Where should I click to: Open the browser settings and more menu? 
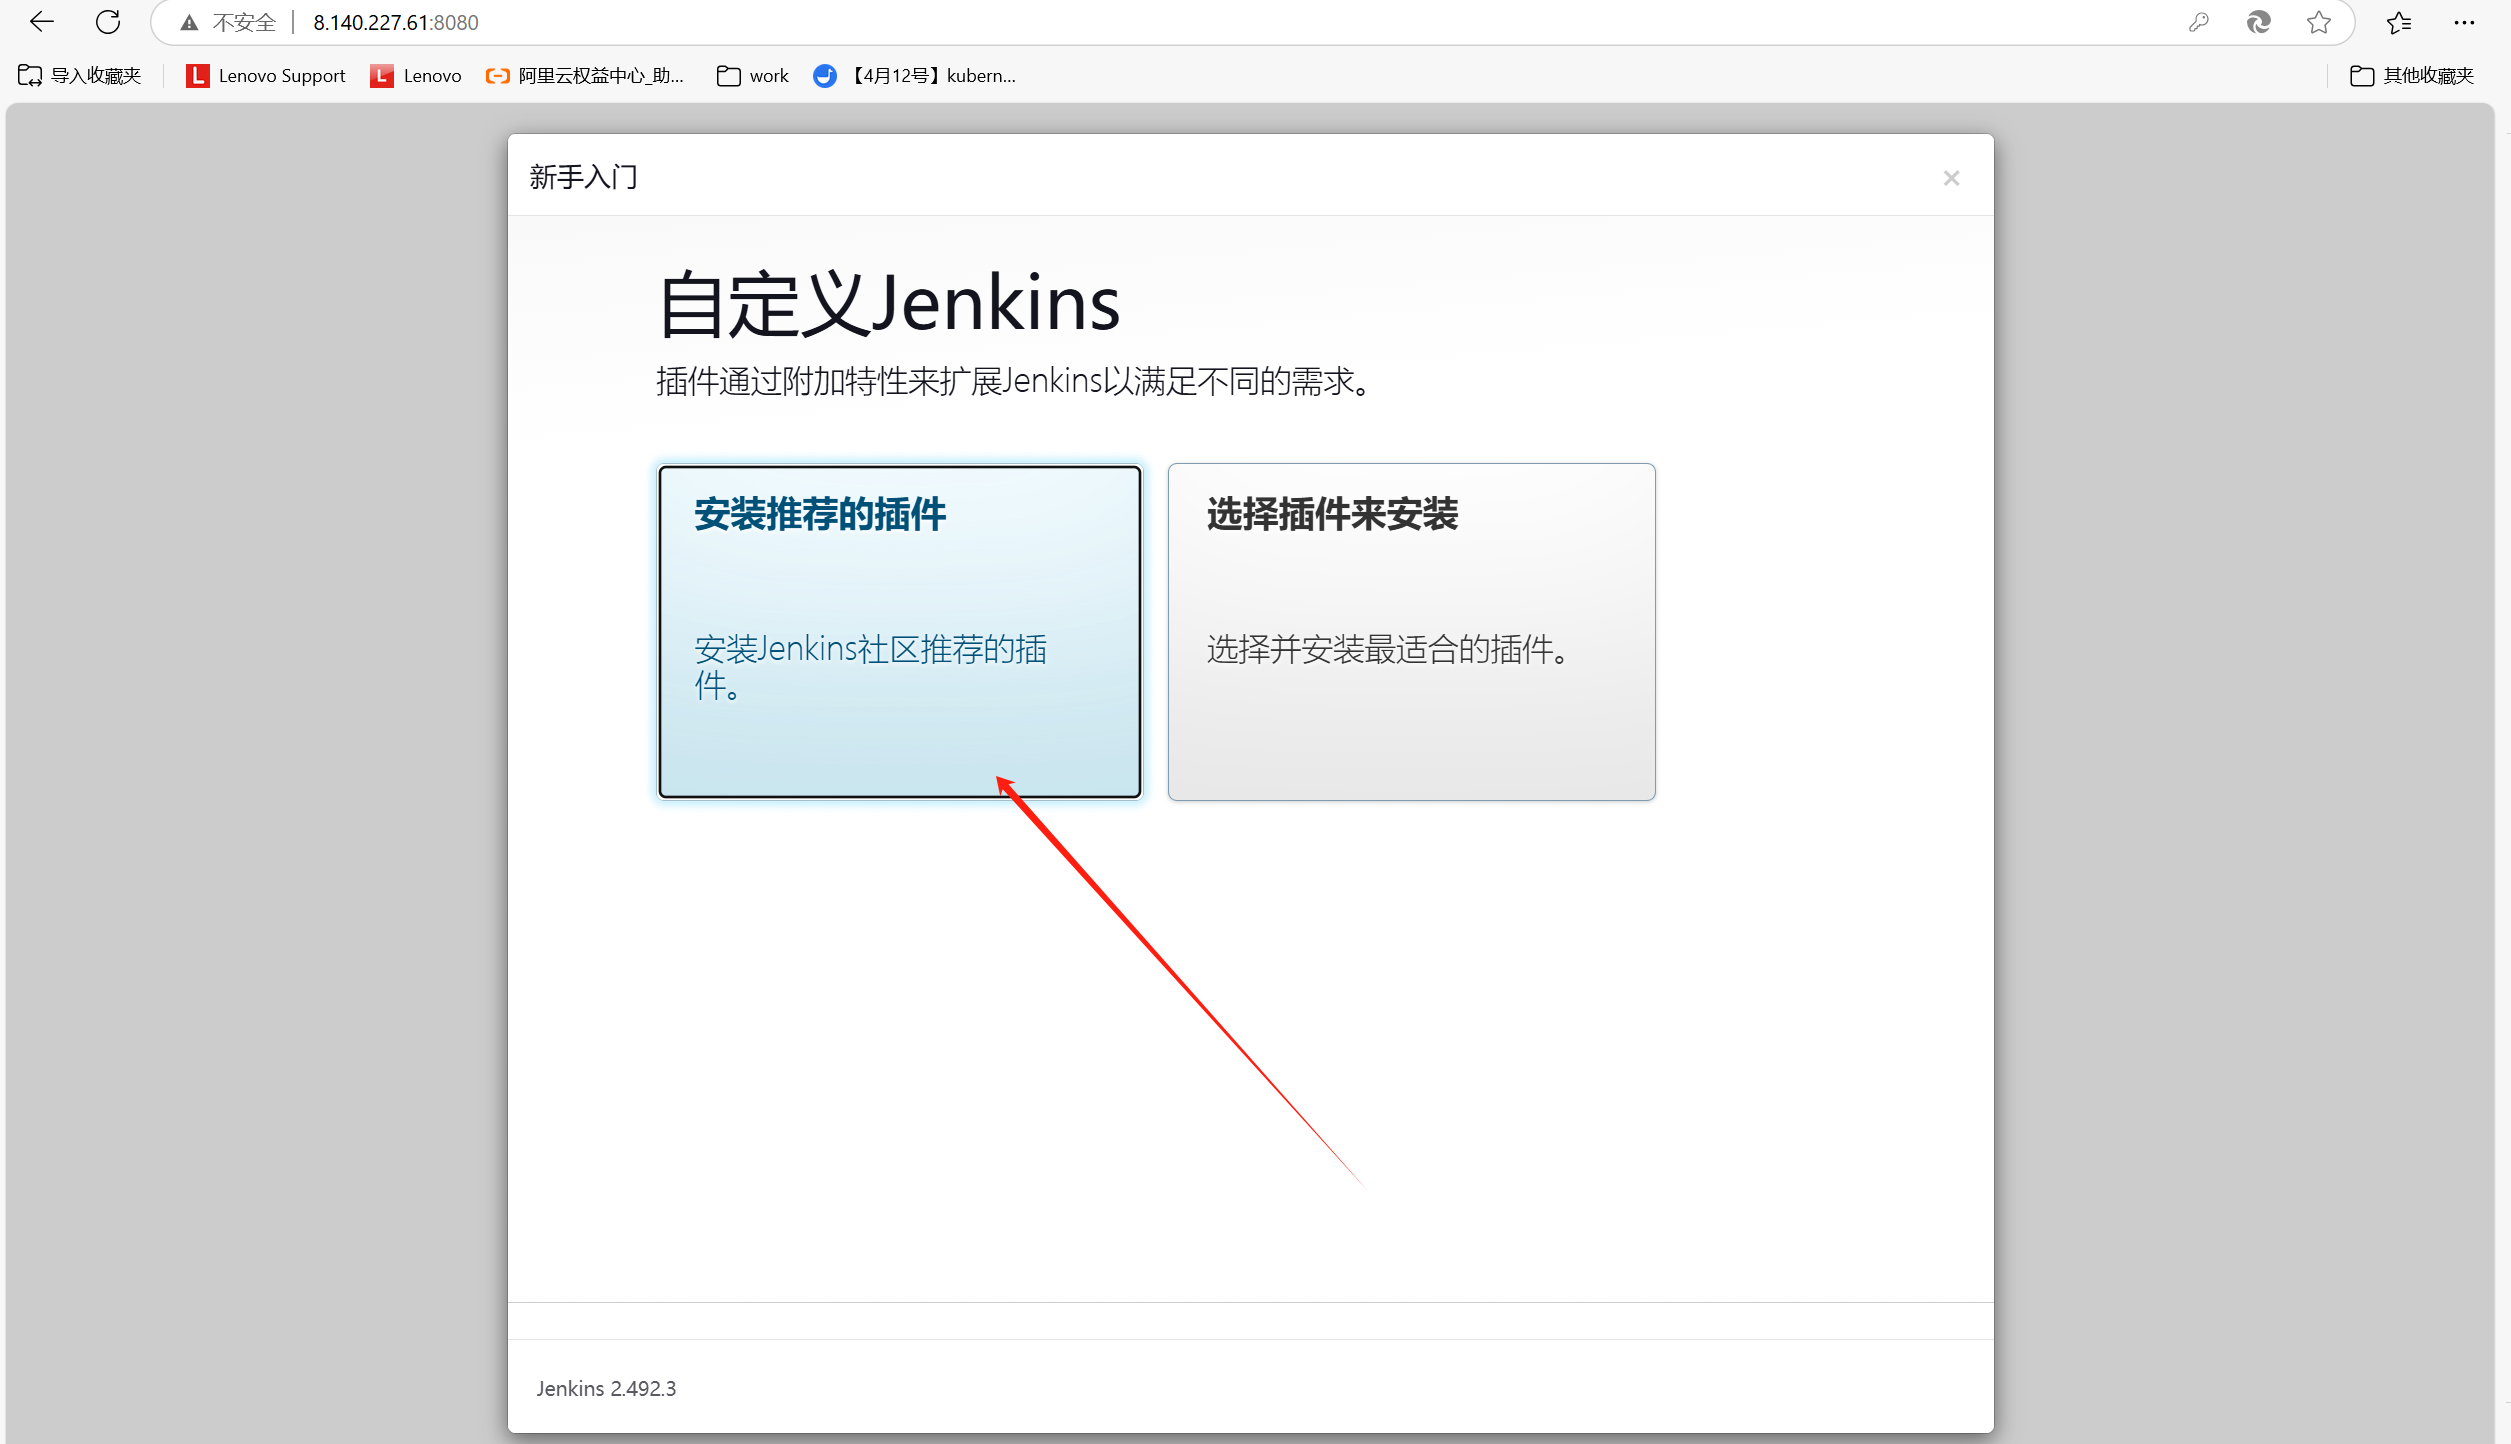coord(2464,22)
